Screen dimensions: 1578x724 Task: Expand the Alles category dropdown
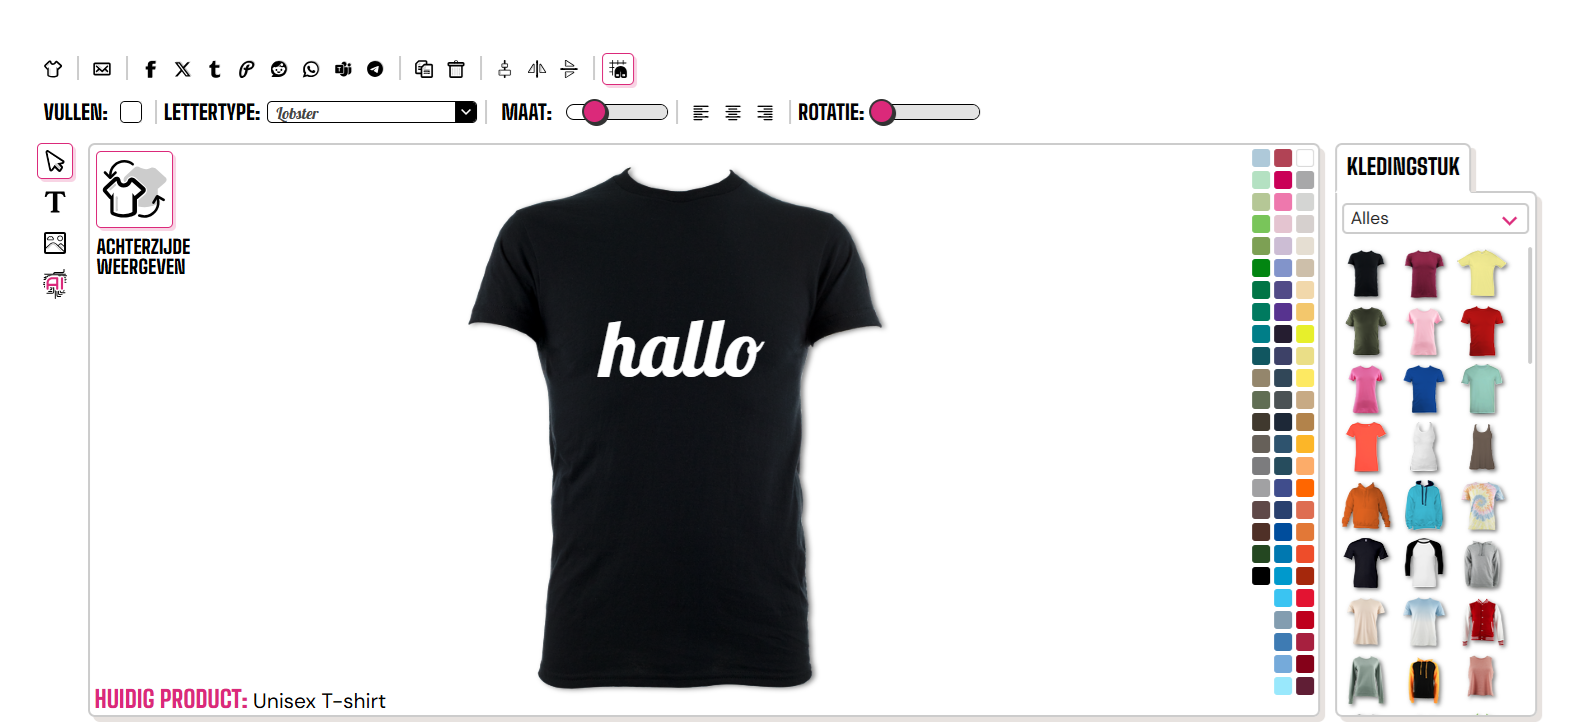coord(1435,219)
